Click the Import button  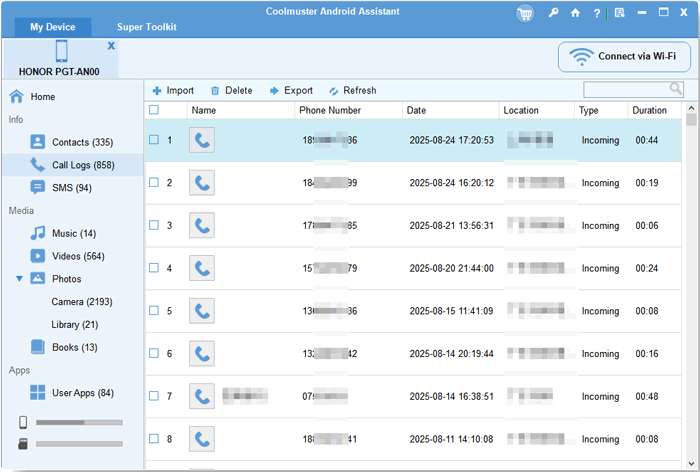coord(173,91)
